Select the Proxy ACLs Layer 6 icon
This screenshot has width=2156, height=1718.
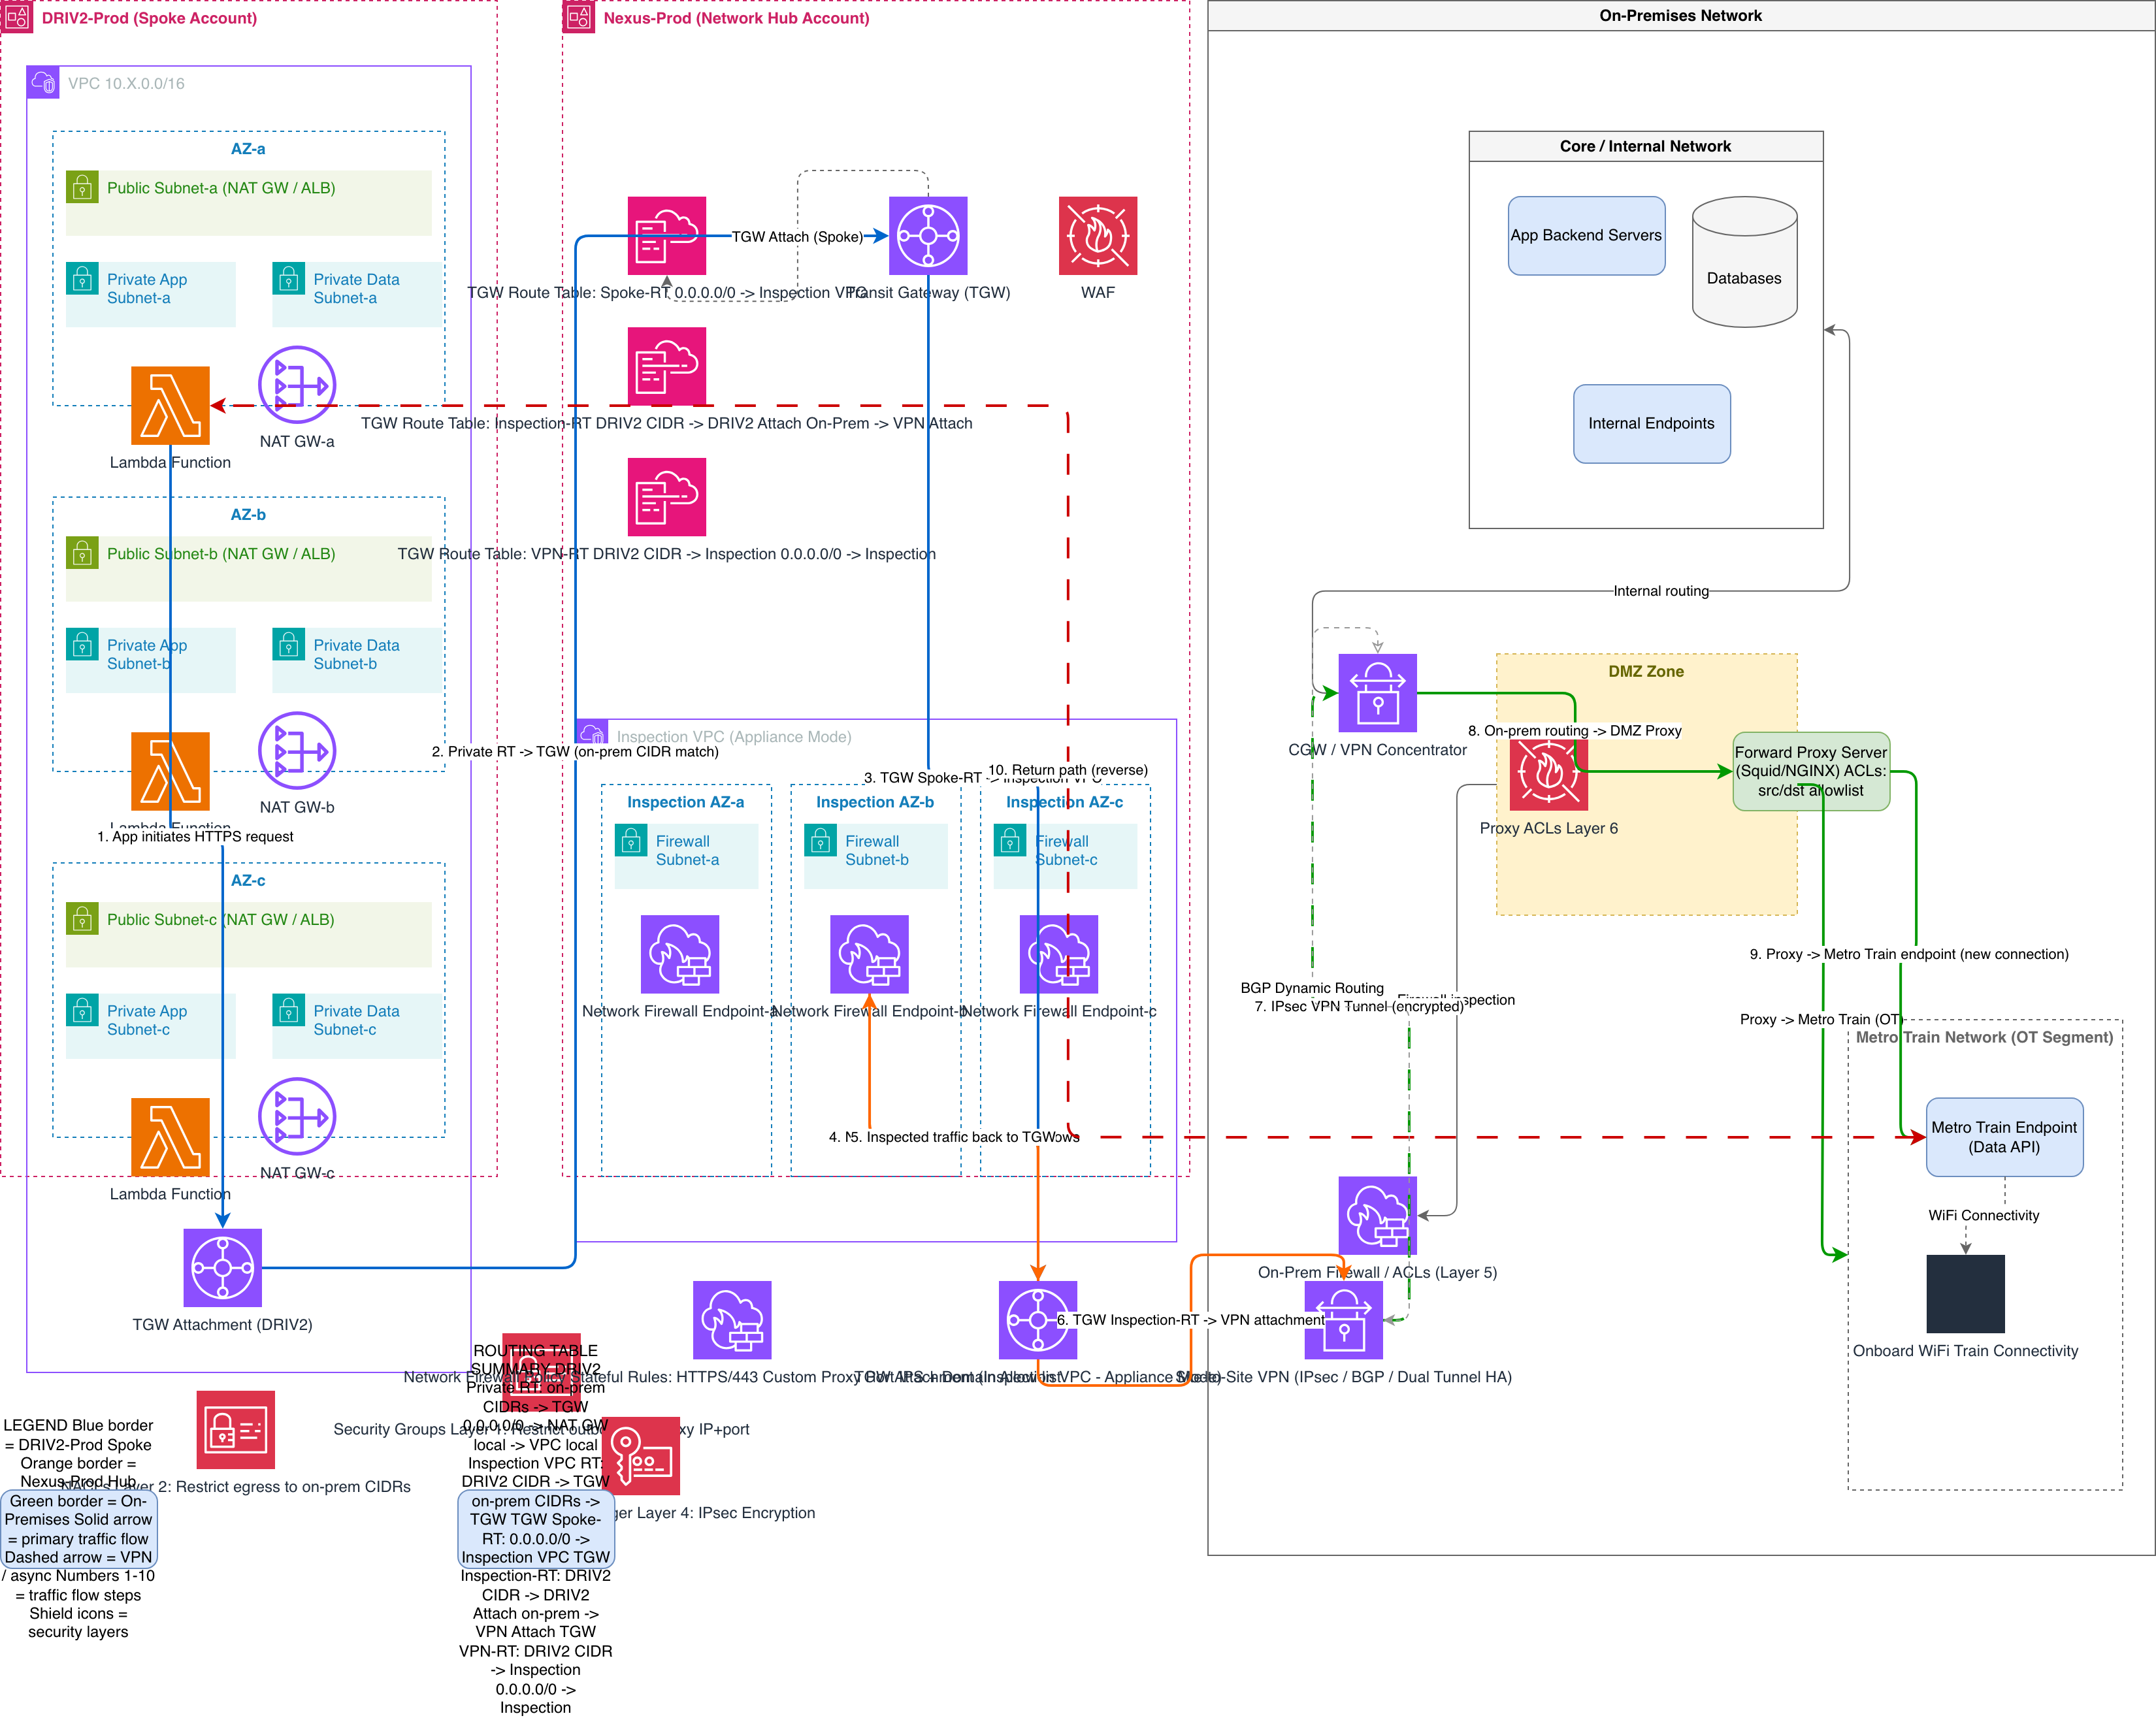(1549, 771)
